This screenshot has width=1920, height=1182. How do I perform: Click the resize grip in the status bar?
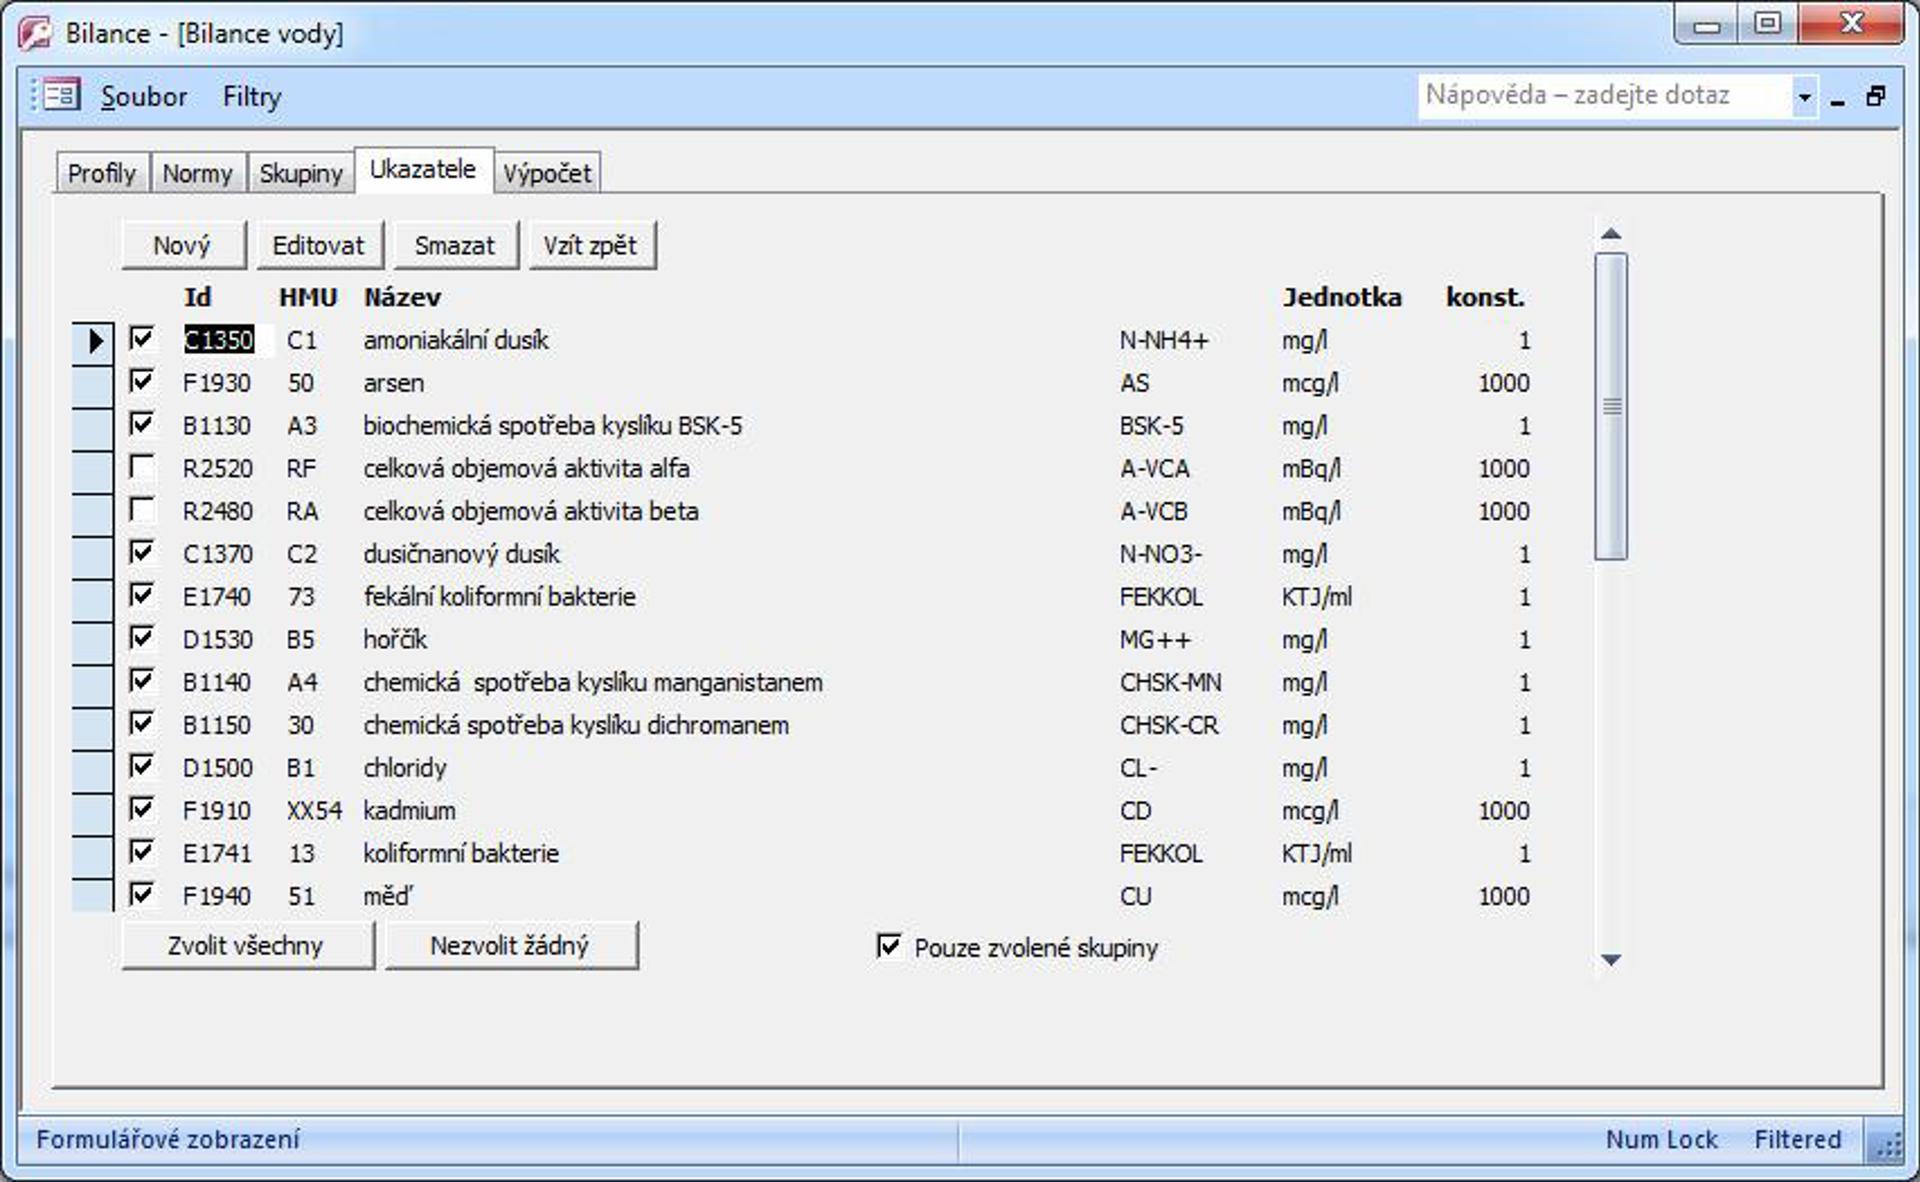click(x=1888, y=1144)
